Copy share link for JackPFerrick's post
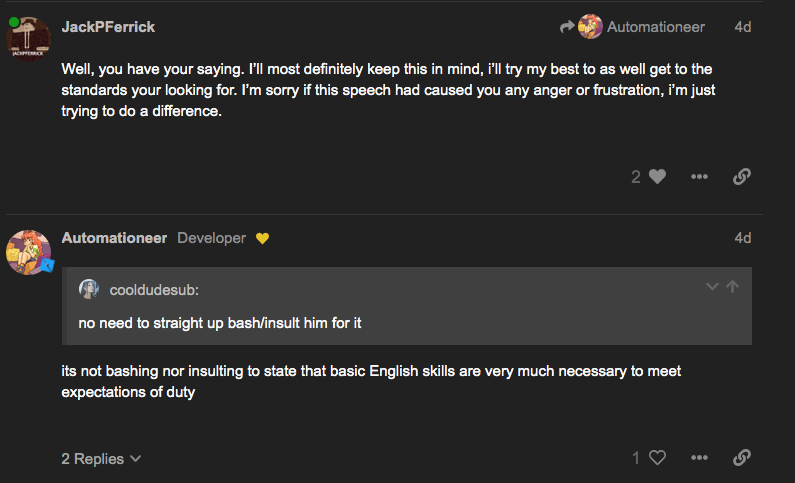 click(x=741, y=177)
